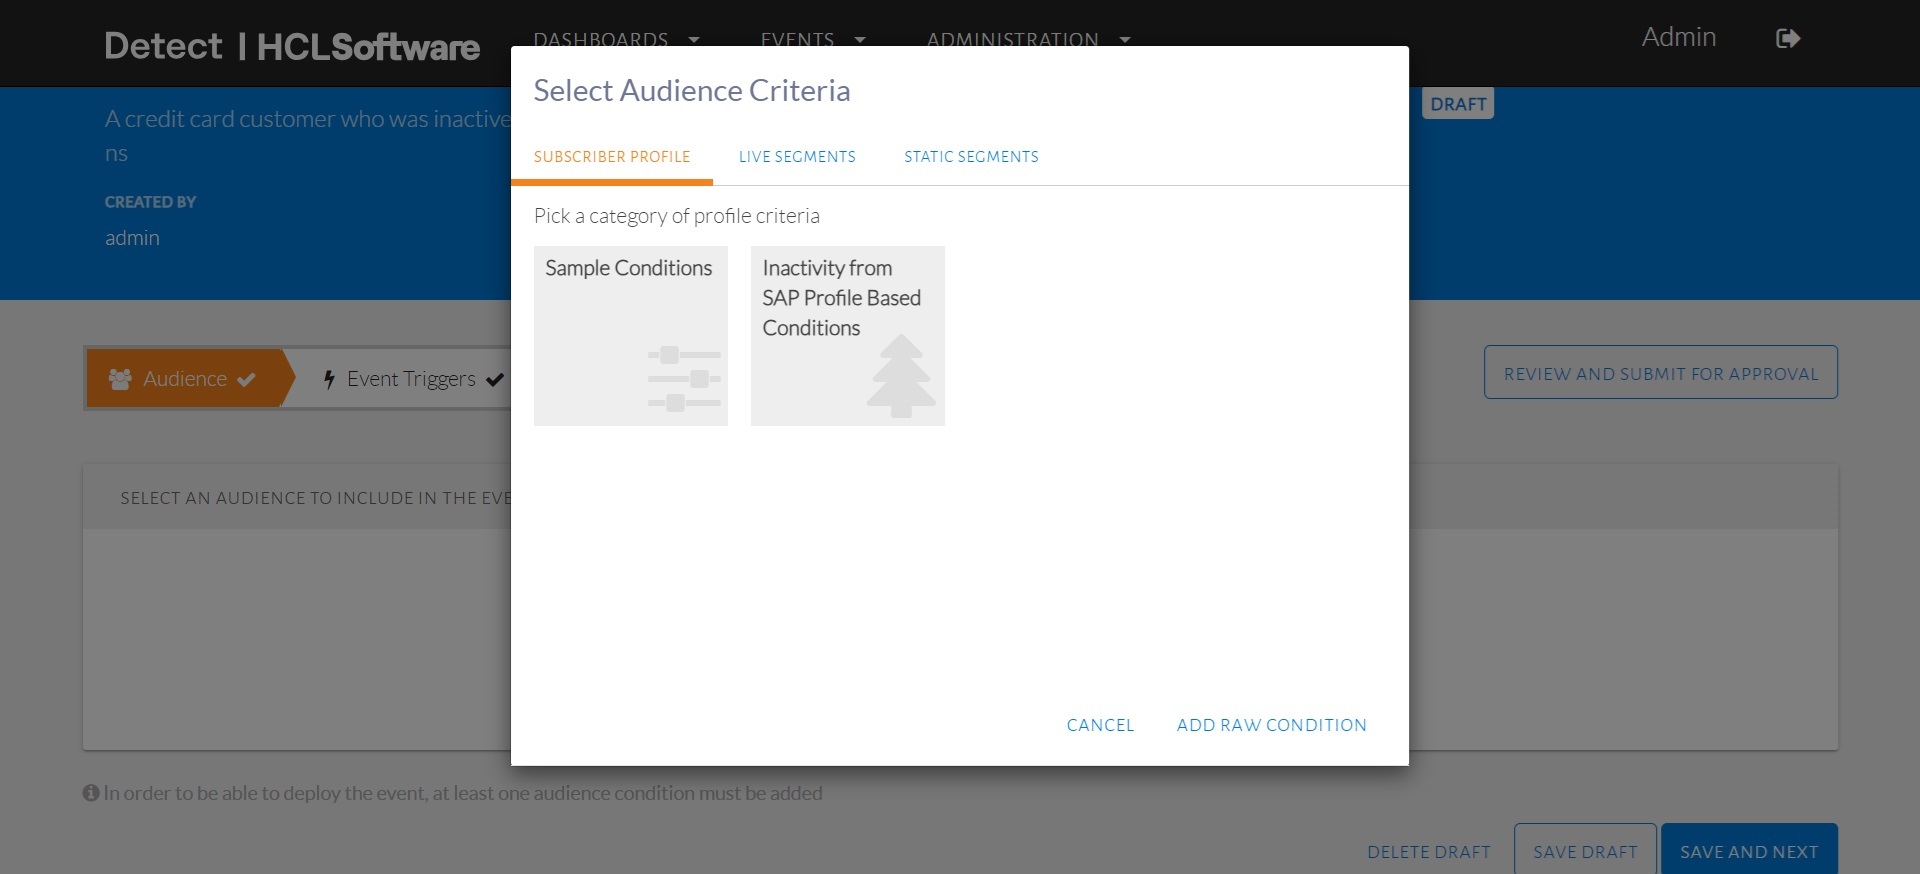This screenshot has height=874, width=1920.
Task: Click the lightning bolt Event Triggers icon
Action: [329, 379]
